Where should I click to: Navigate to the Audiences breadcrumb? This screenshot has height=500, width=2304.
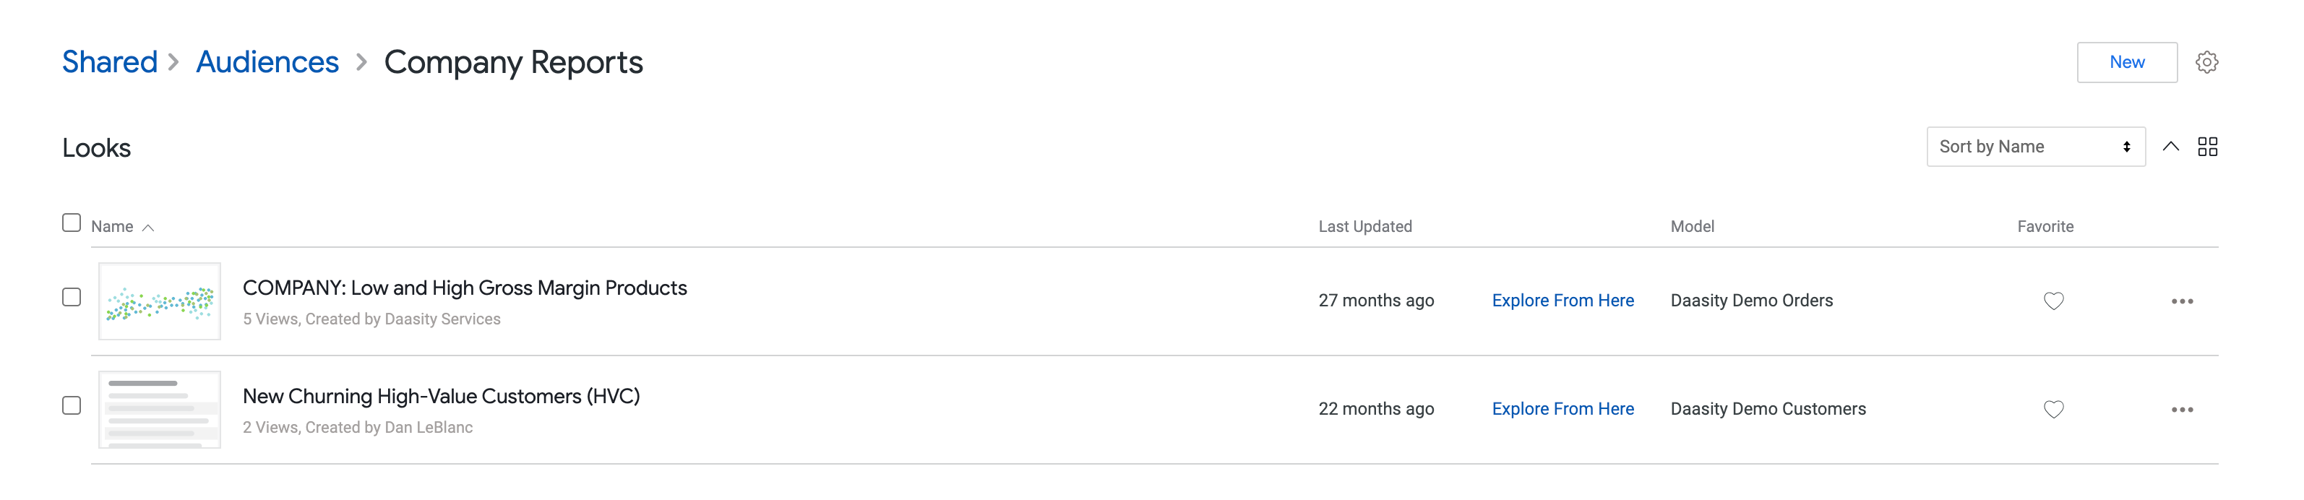coord(267,62)
